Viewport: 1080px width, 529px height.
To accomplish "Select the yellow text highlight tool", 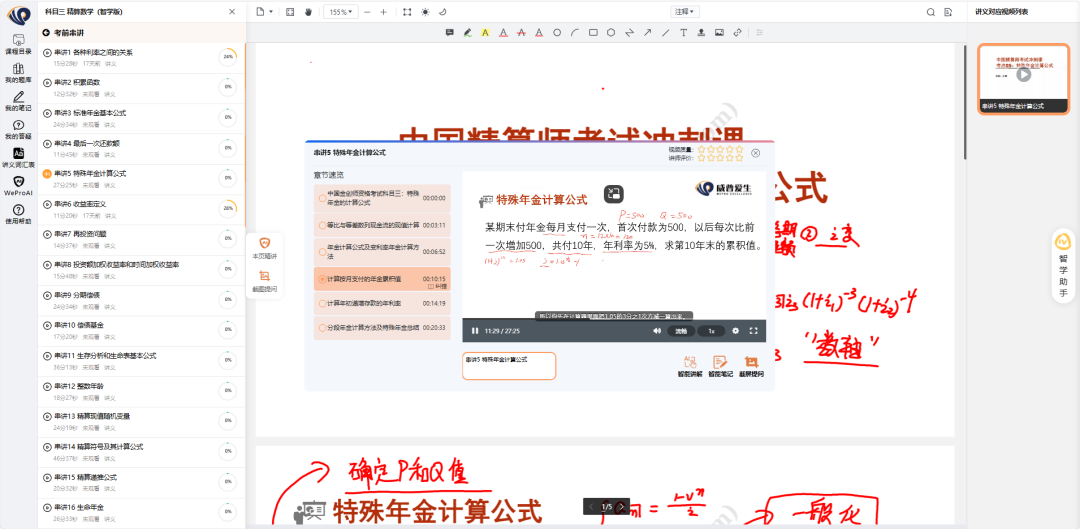I will (x=485, y=33).
